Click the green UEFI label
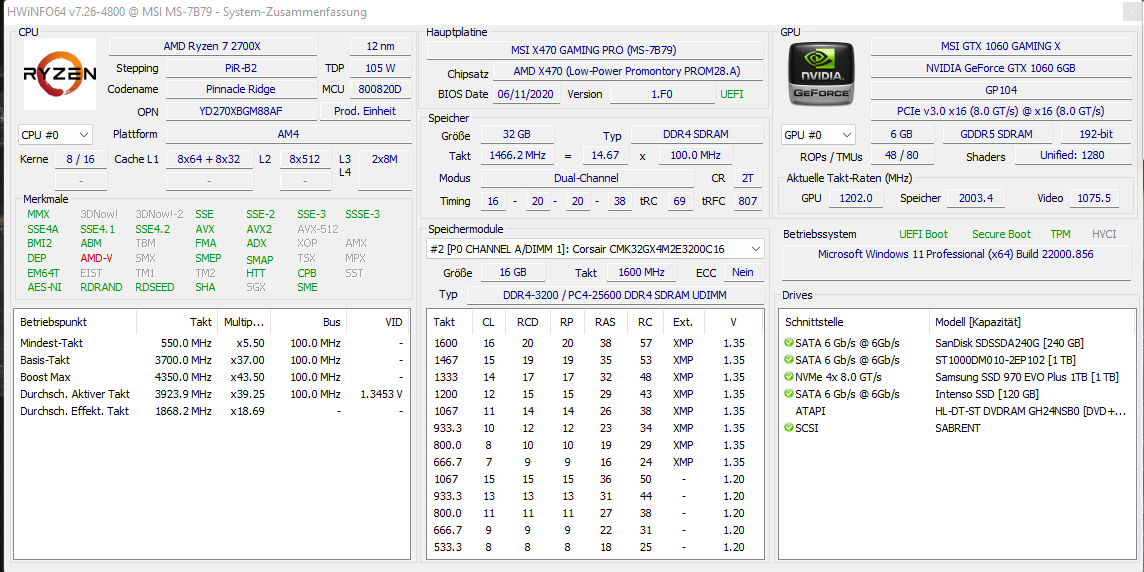Image resolution: width=1144 pixels, height=572 pixels. (x=732, y=94)
